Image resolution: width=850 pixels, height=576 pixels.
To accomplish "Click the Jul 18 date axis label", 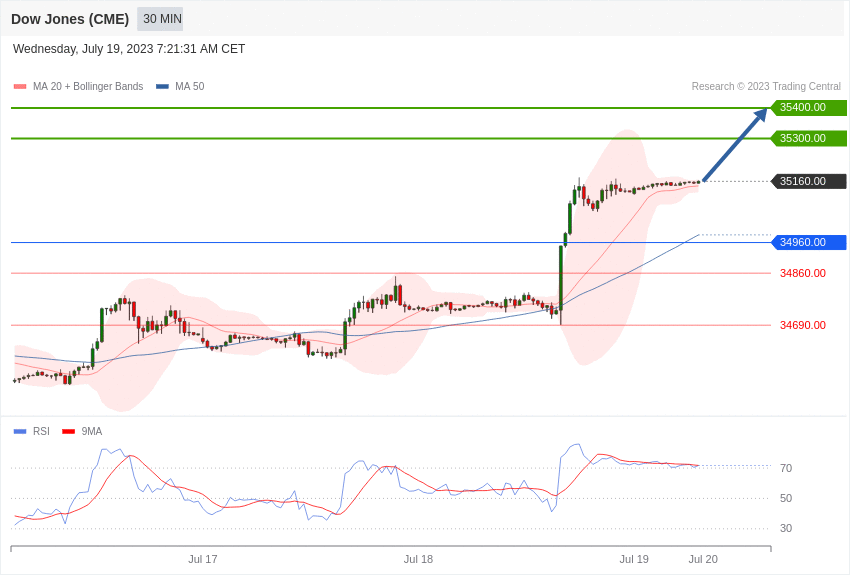I will (418, 559).
